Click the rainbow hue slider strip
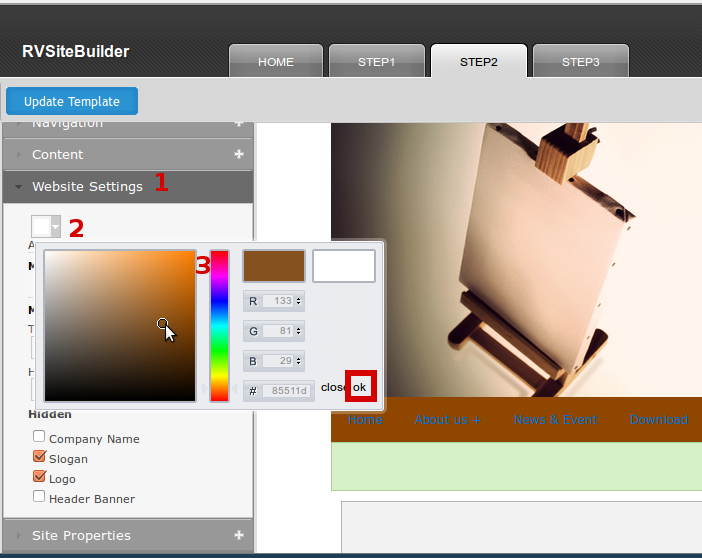 [x=219, y=325]
